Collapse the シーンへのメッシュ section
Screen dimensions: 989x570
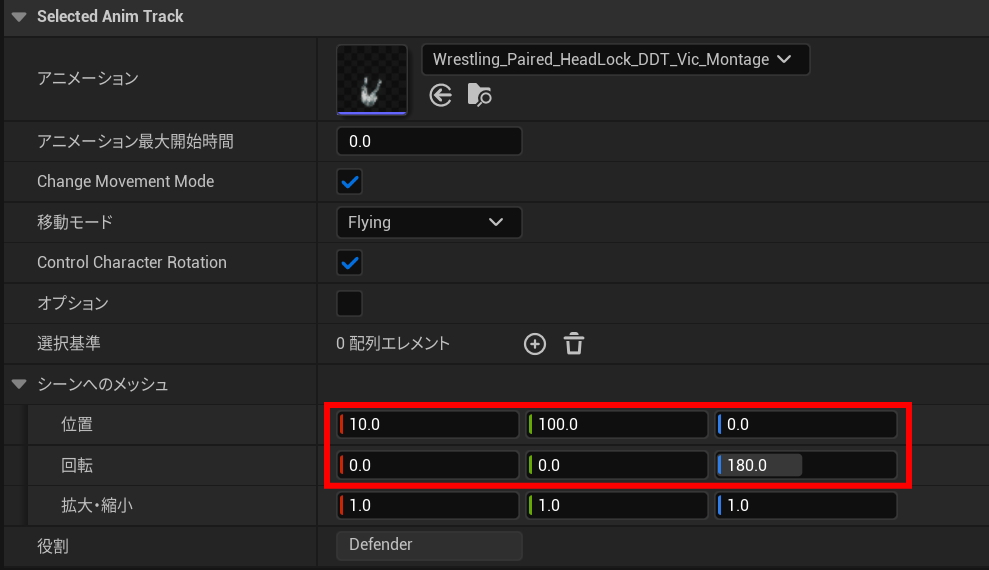(19, 384)
